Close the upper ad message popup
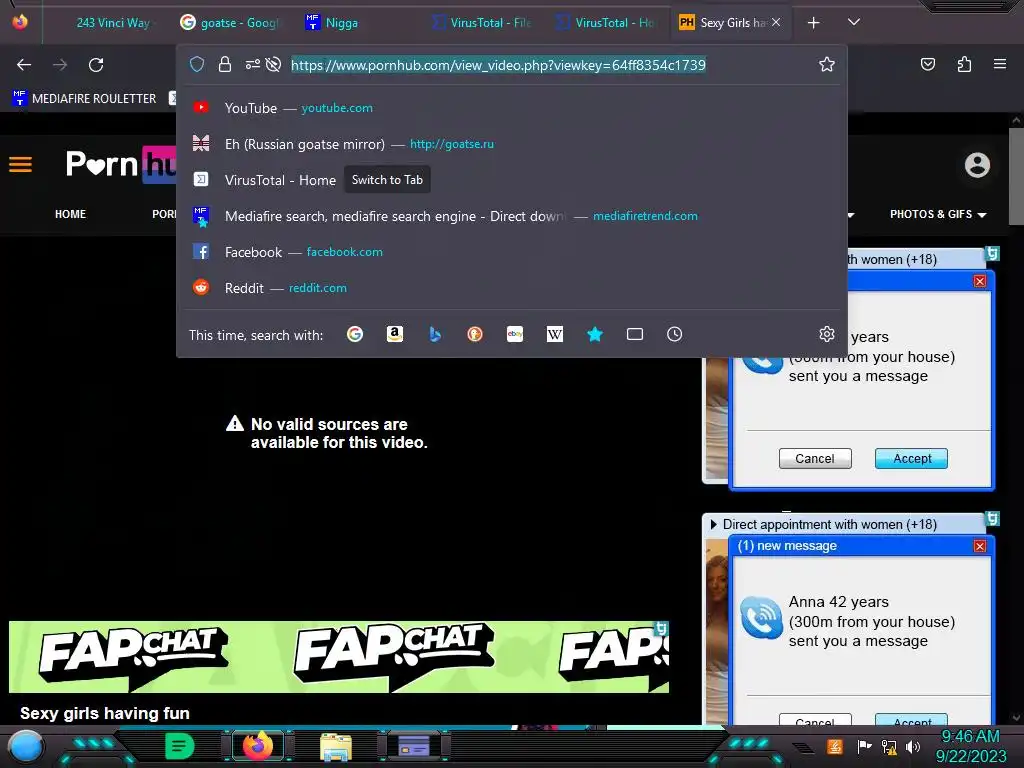Screen dimensions: 1024x768 point(980,281)
